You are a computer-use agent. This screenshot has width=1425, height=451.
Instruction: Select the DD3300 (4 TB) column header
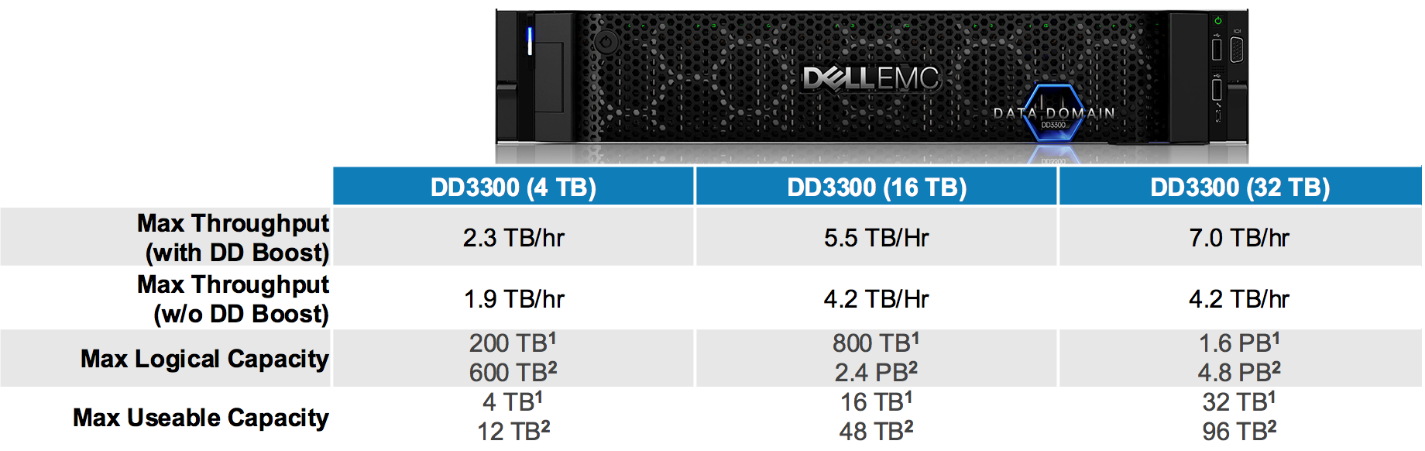(513, 186)
